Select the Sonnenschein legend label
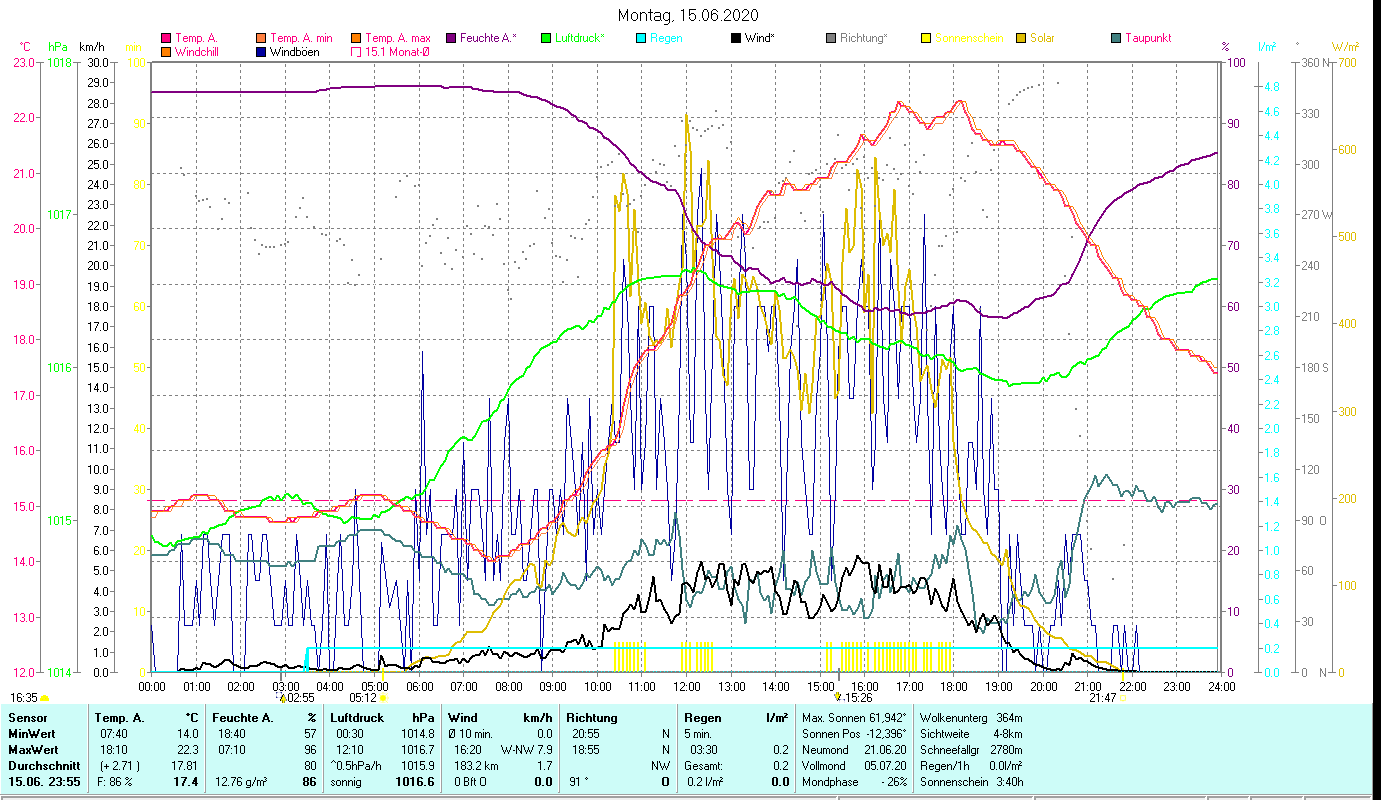This screenshot has width=1381, height=800. coord(966,39)
